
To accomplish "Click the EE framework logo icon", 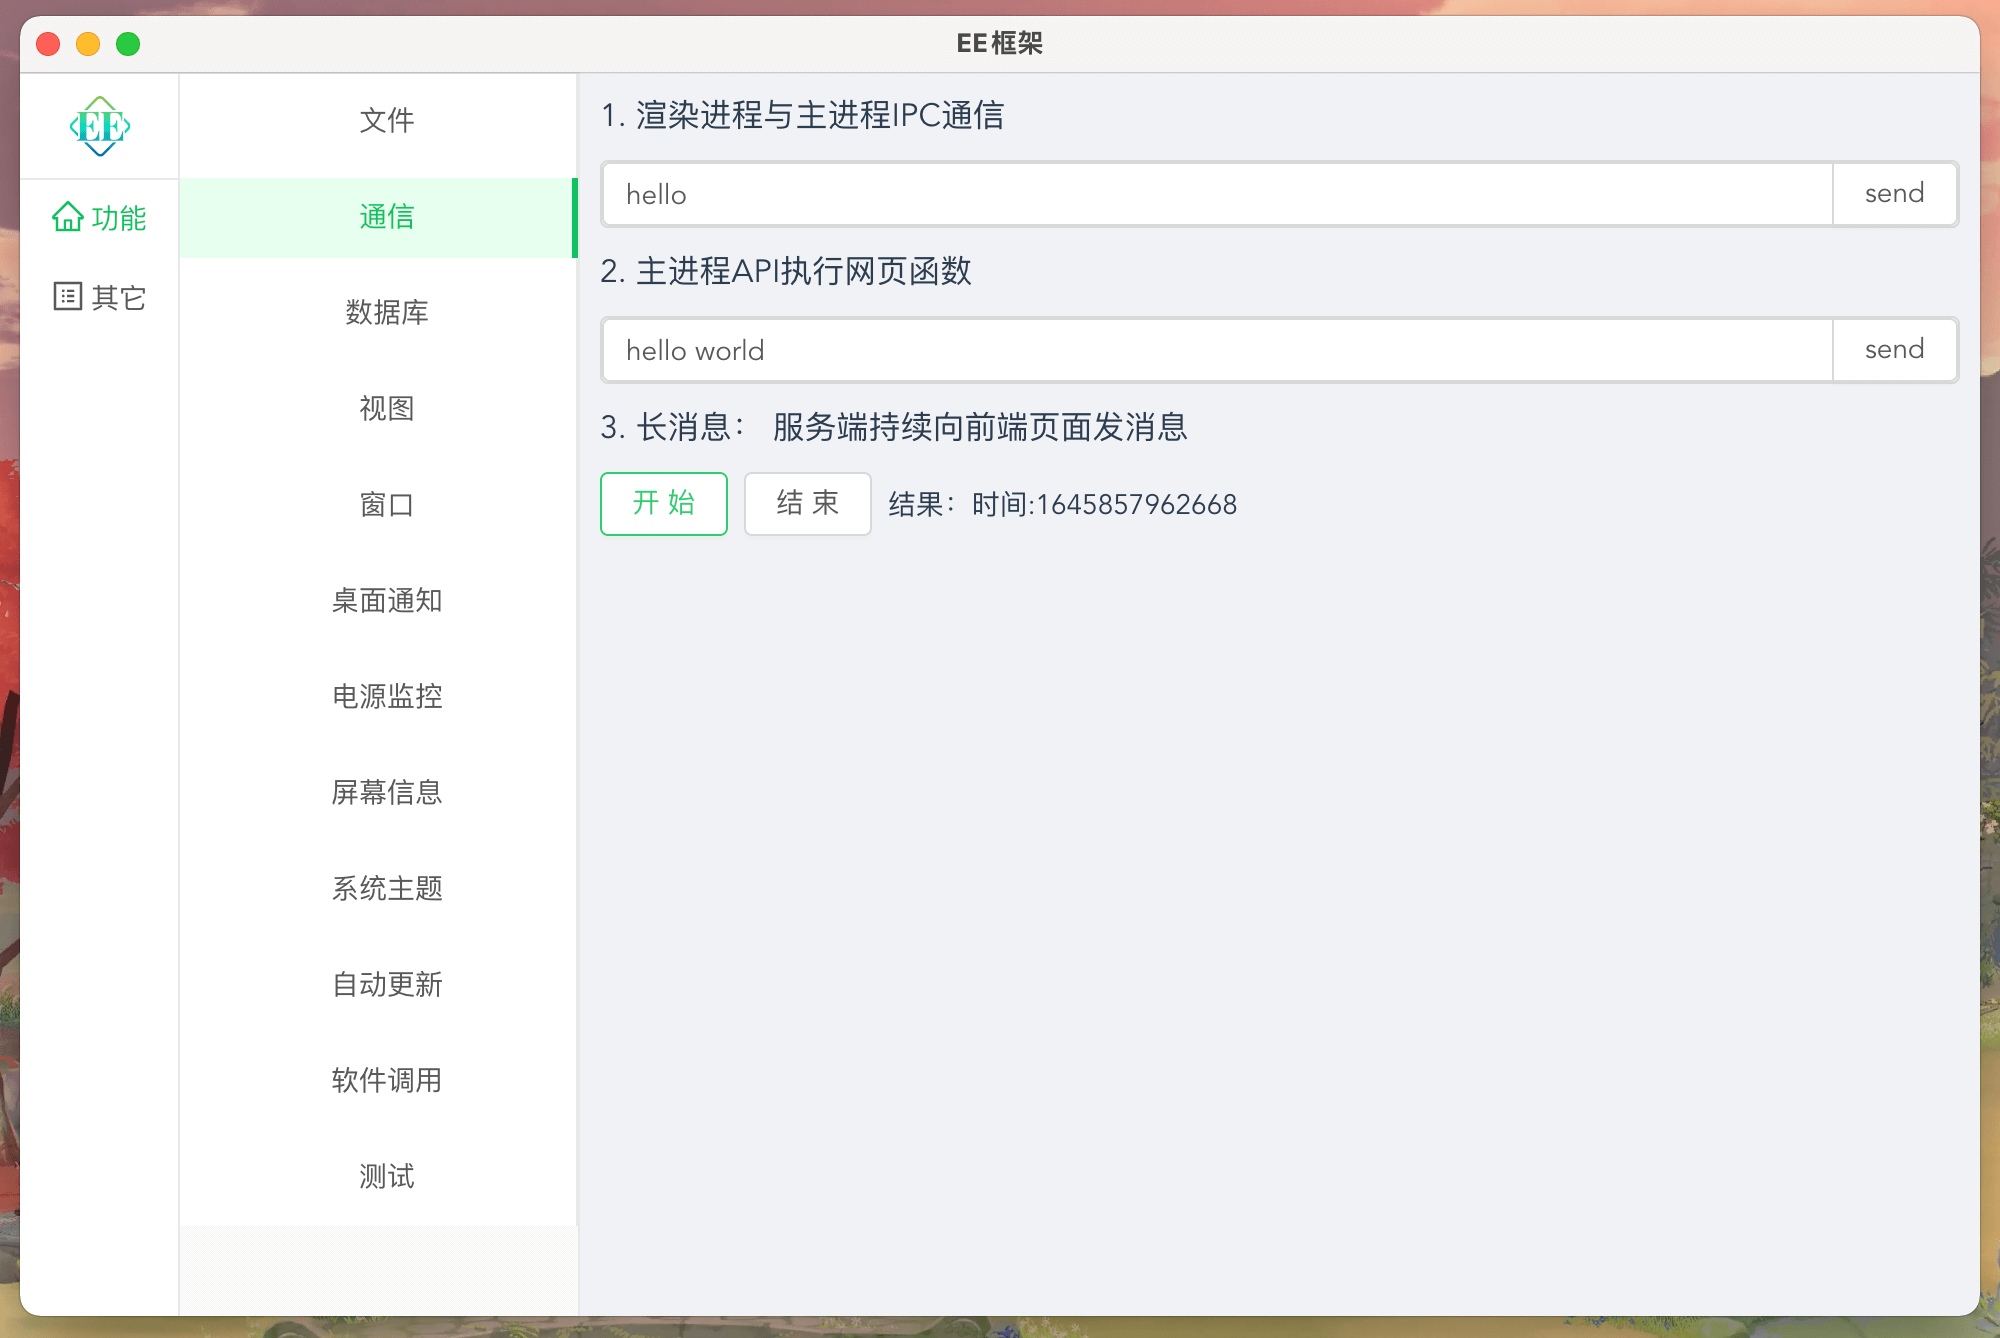I will [100, 126].
